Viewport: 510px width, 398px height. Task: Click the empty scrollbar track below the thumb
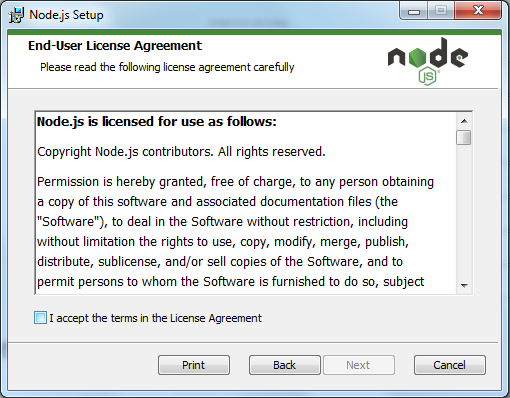(x=464, y=211)
